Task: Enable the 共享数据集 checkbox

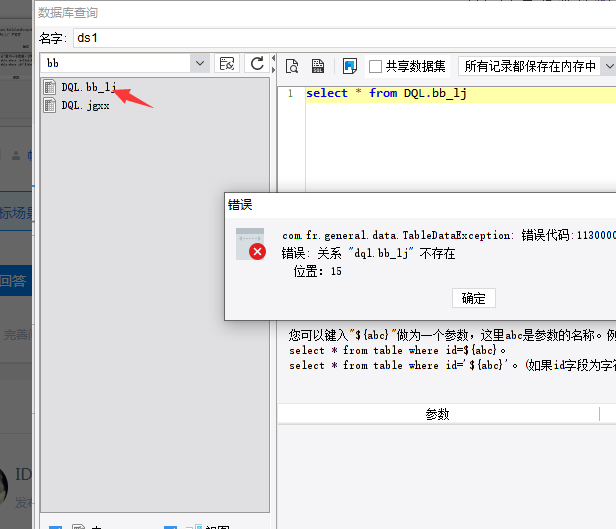Action: 376,66
